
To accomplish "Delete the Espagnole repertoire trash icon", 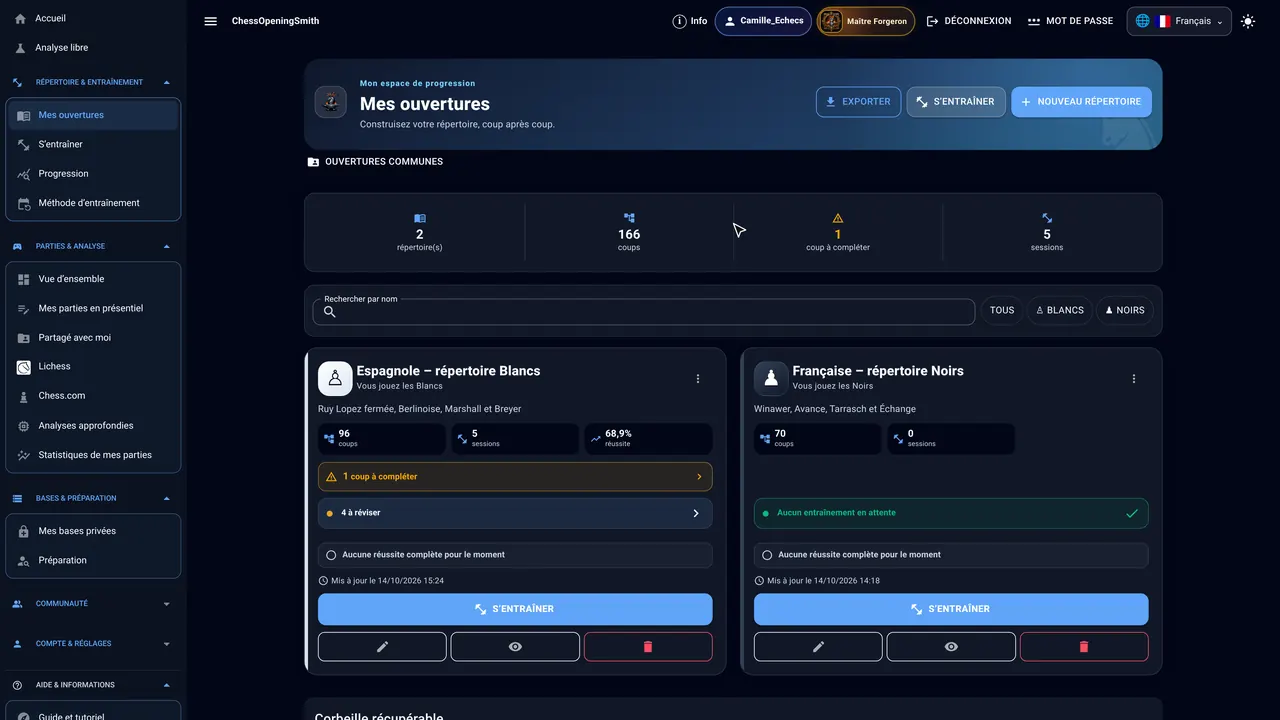I will click(648, 647).
